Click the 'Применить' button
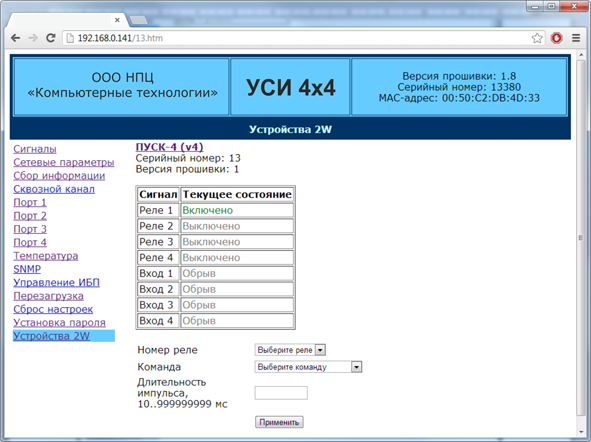591x442 pixels. coord(279,422)
